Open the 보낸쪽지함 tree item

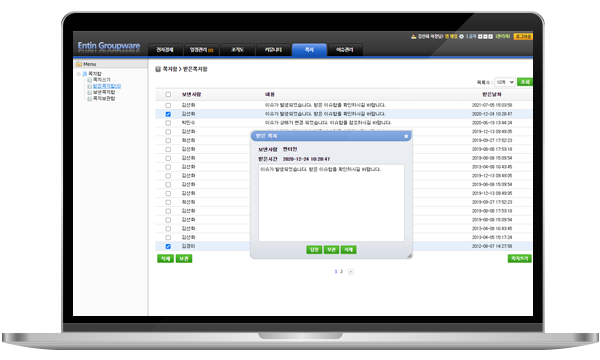(104, 93)
